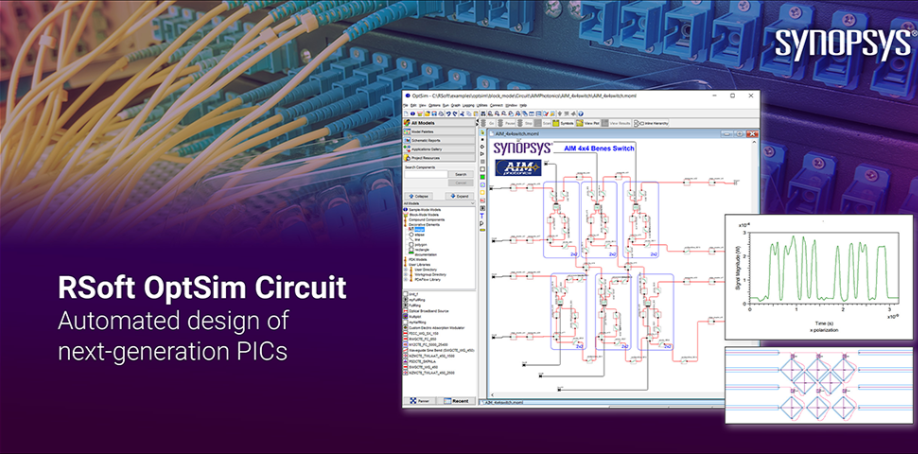The height and width of the screenshot is (454, 918).
Task: Open the Utilities menu
Action: point(482,105)
